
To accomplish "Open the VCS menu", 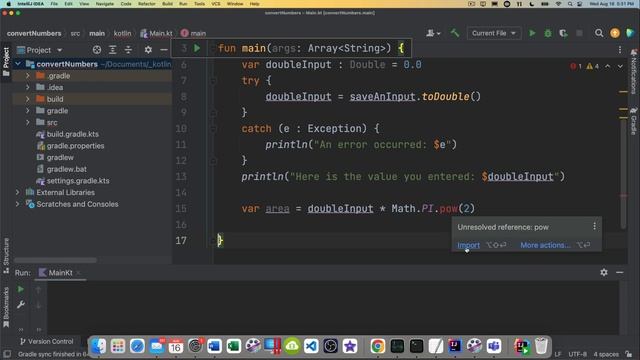I will point(216,4).
